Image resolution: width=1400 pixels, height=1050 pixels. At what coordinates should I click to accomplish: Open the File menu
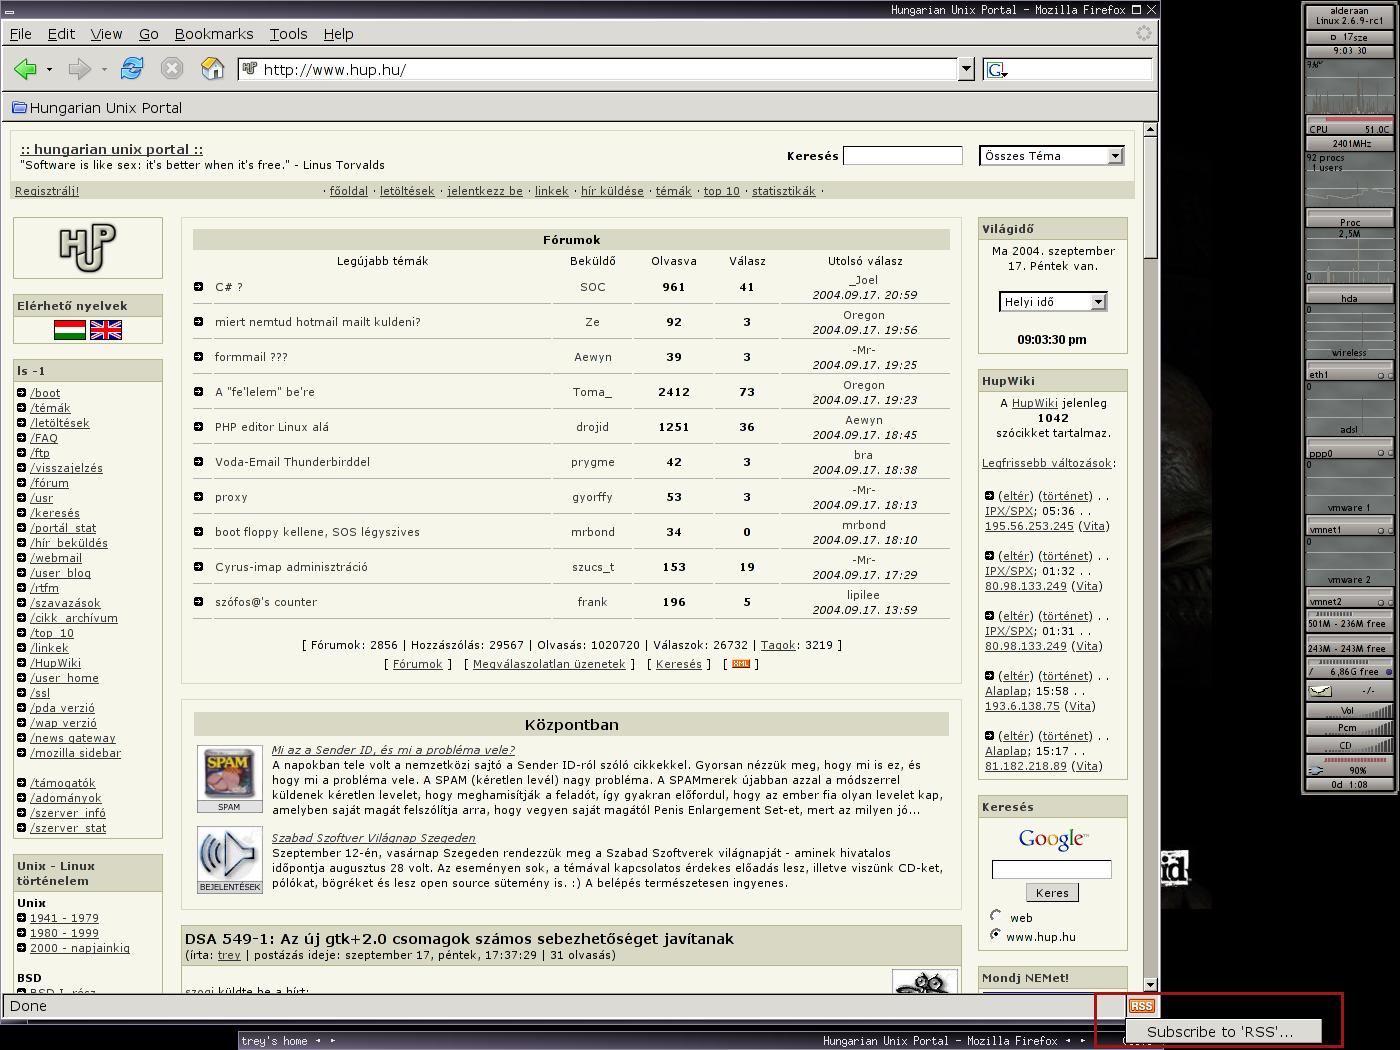(21, 33)
